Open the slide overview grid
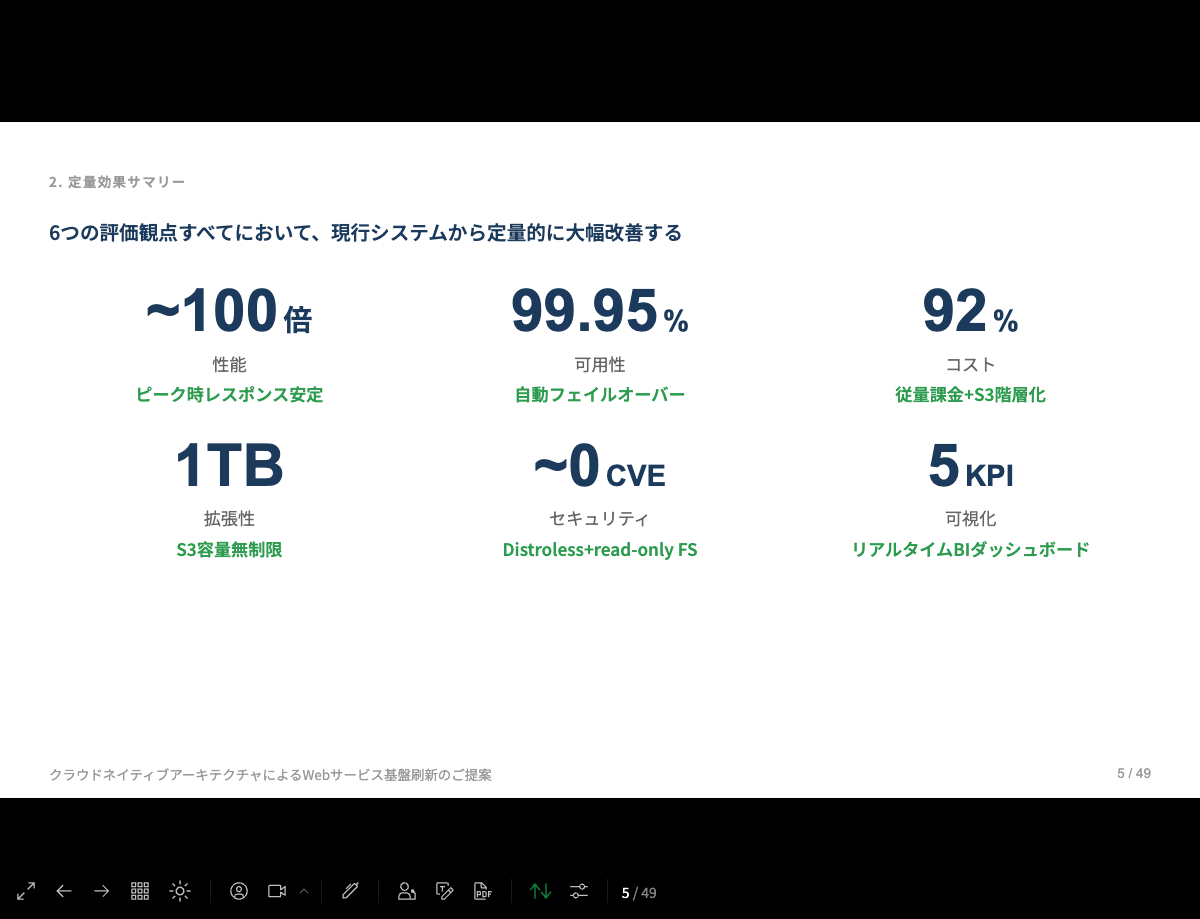The width and height of the screenshot is (1200, 919). click(x=140, y=890)
